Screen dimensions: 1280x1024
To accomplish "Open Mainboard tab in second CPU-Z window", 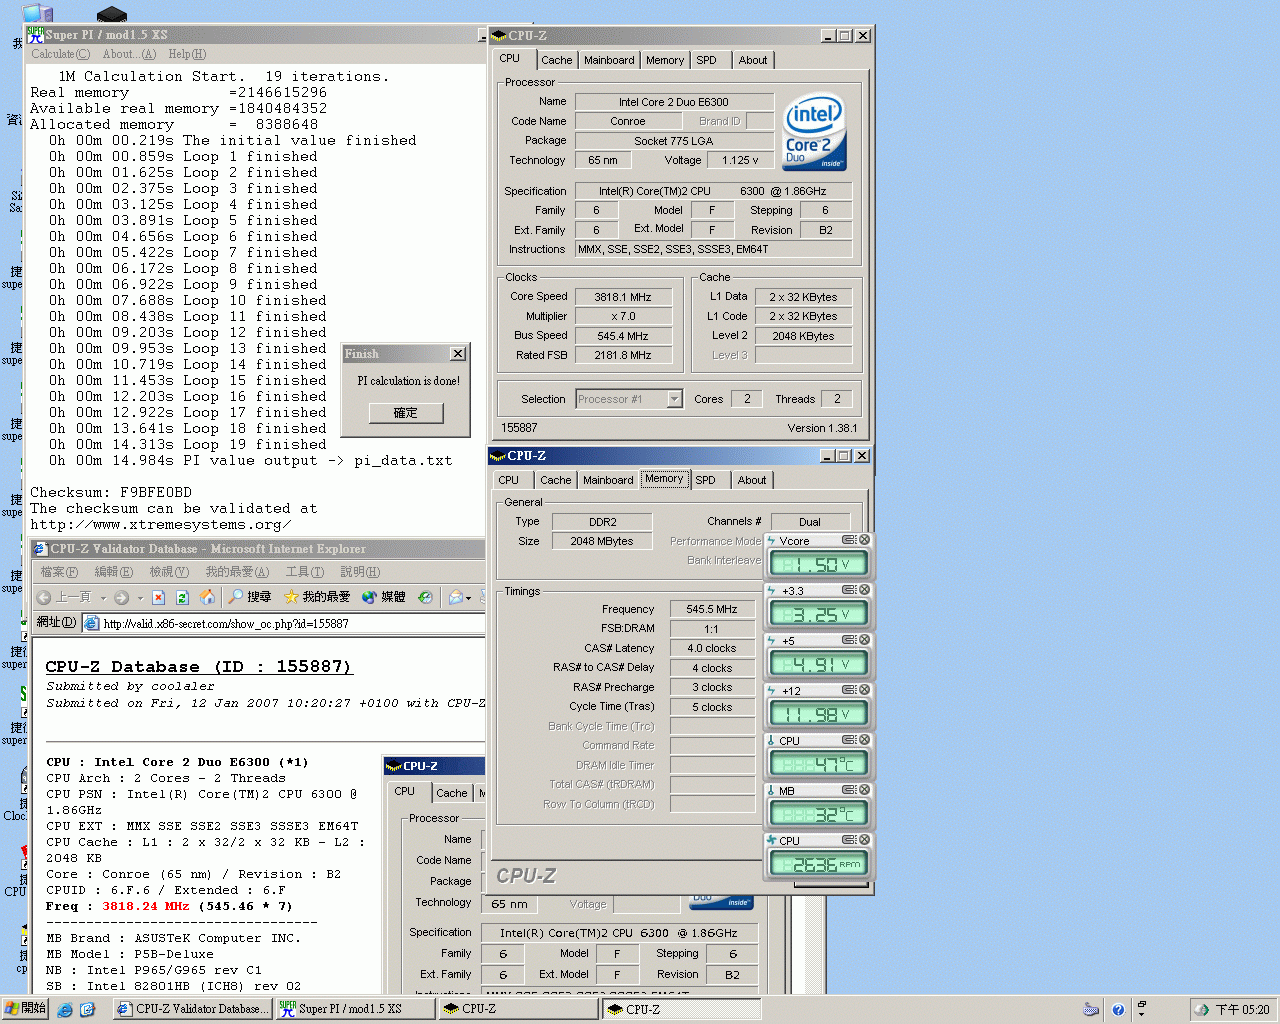I will coord(608,480).
